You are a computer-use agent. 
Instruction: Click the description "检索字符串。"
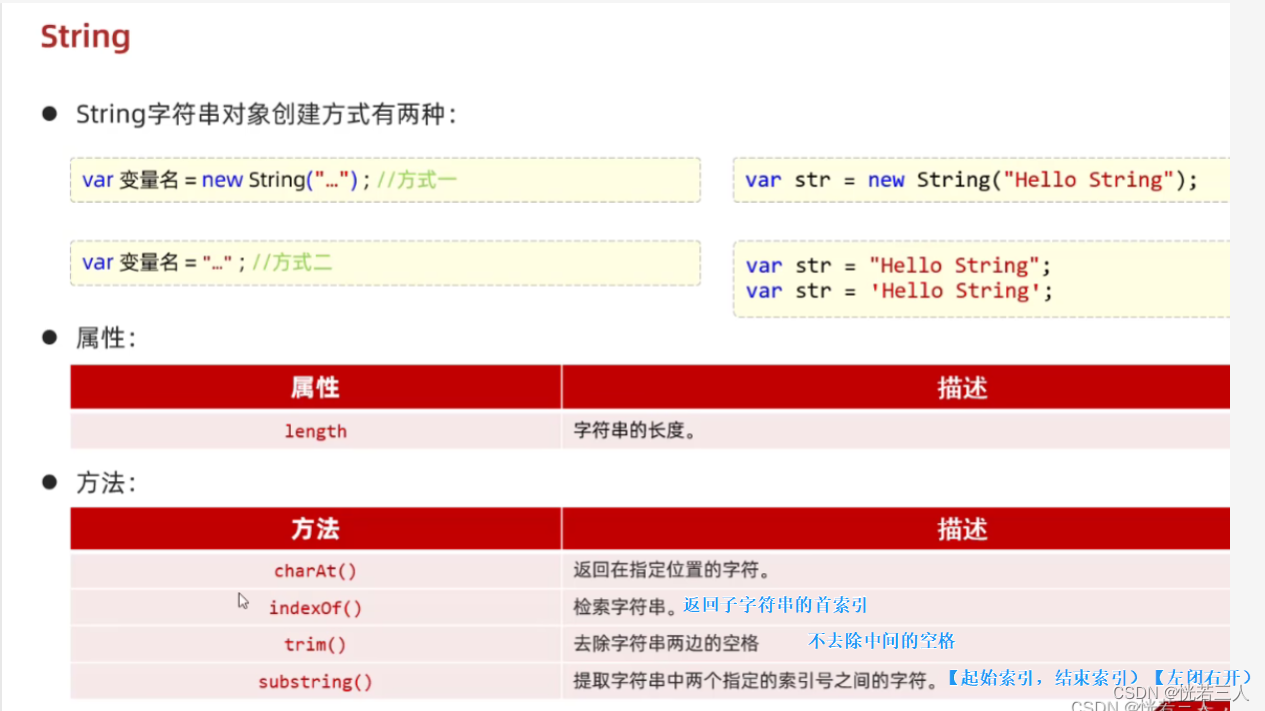point(625,607)
